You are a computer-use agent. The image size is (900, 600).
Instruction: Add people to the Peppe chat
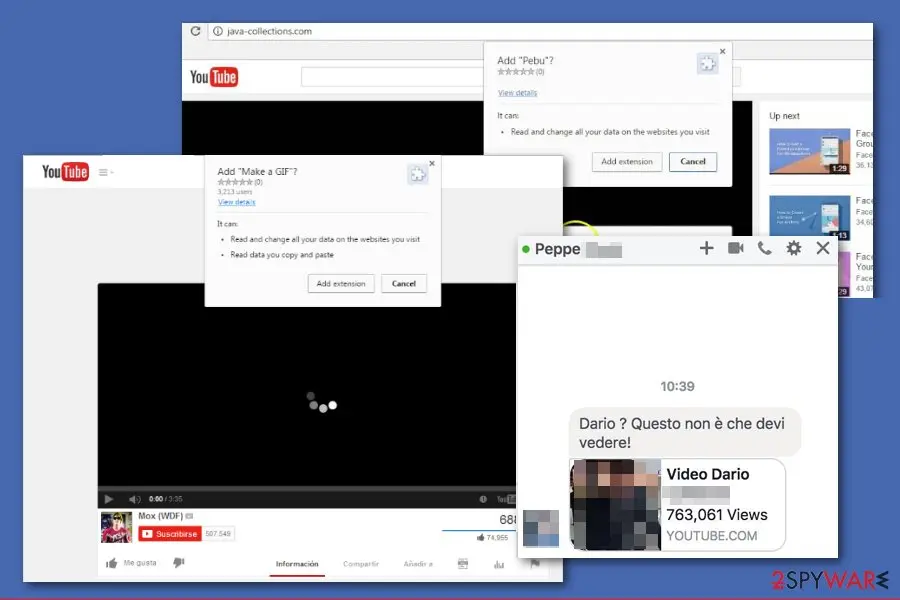707,248
